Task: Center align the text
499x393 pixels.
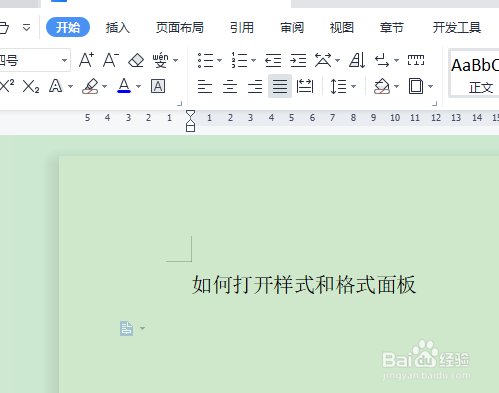Action: point(230,86)
